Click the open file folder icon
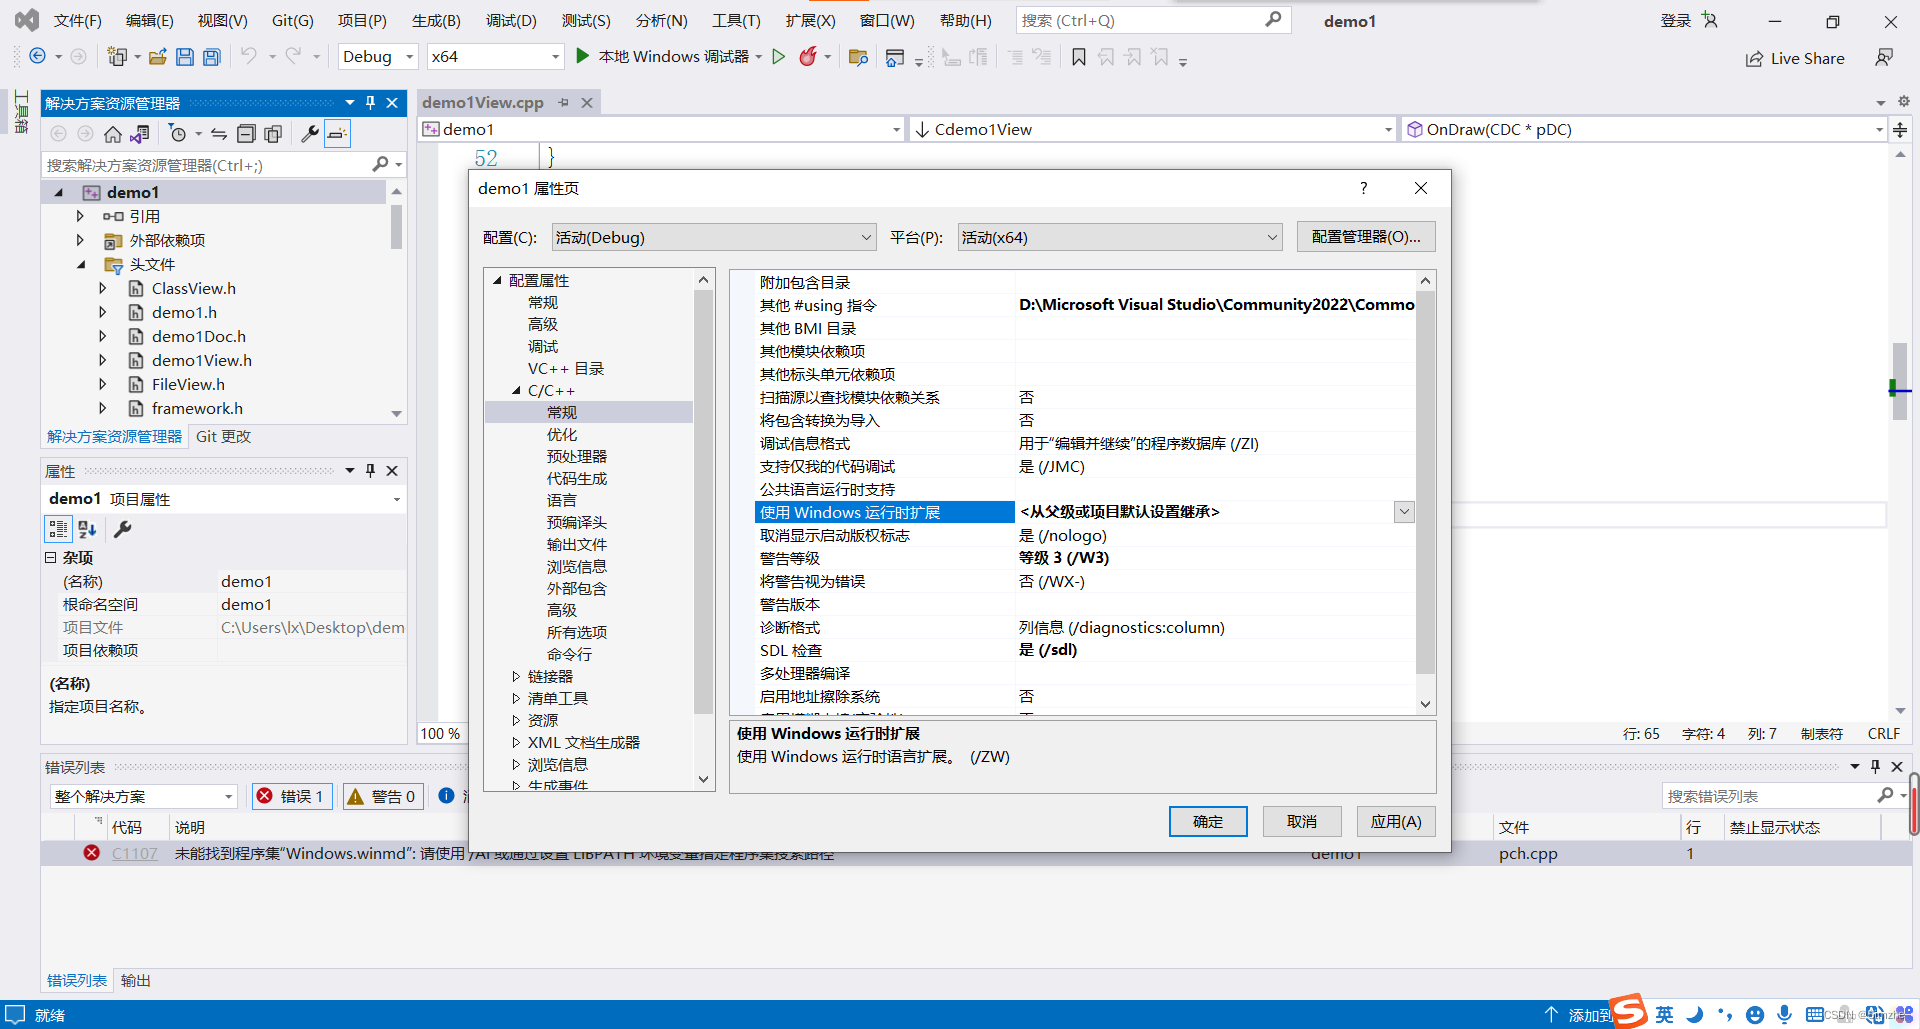1920x1029 pixels. (157, 57)
